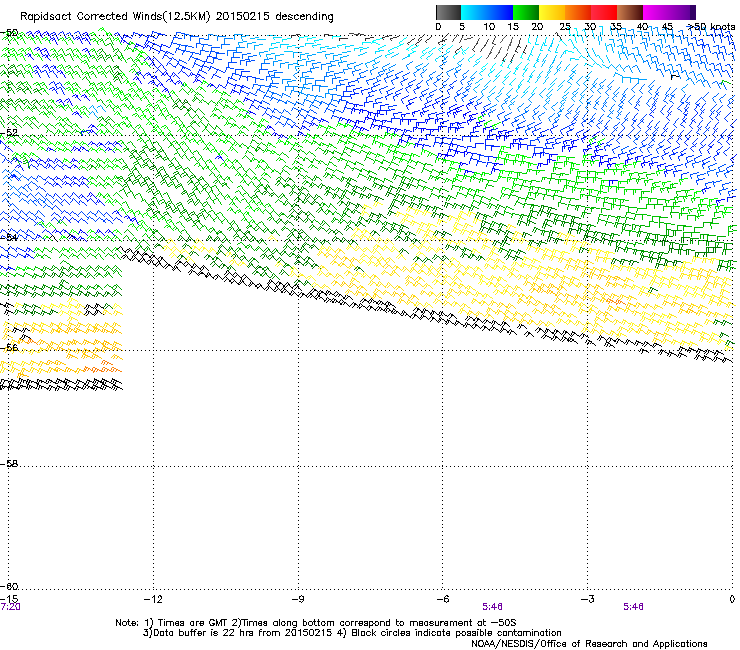Click the legend scale number 10
This screenshot has height=650, width=740.
(x=489, y=27)
